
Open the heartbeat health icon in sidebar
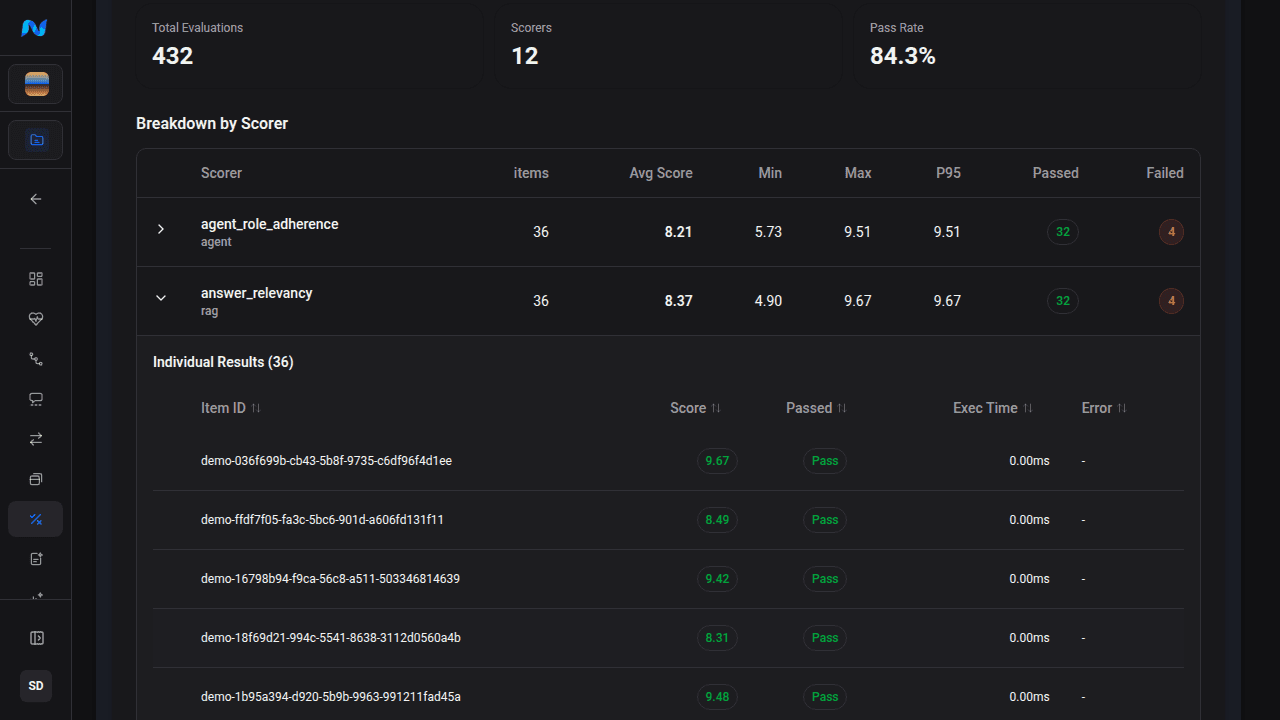(36, 319)
